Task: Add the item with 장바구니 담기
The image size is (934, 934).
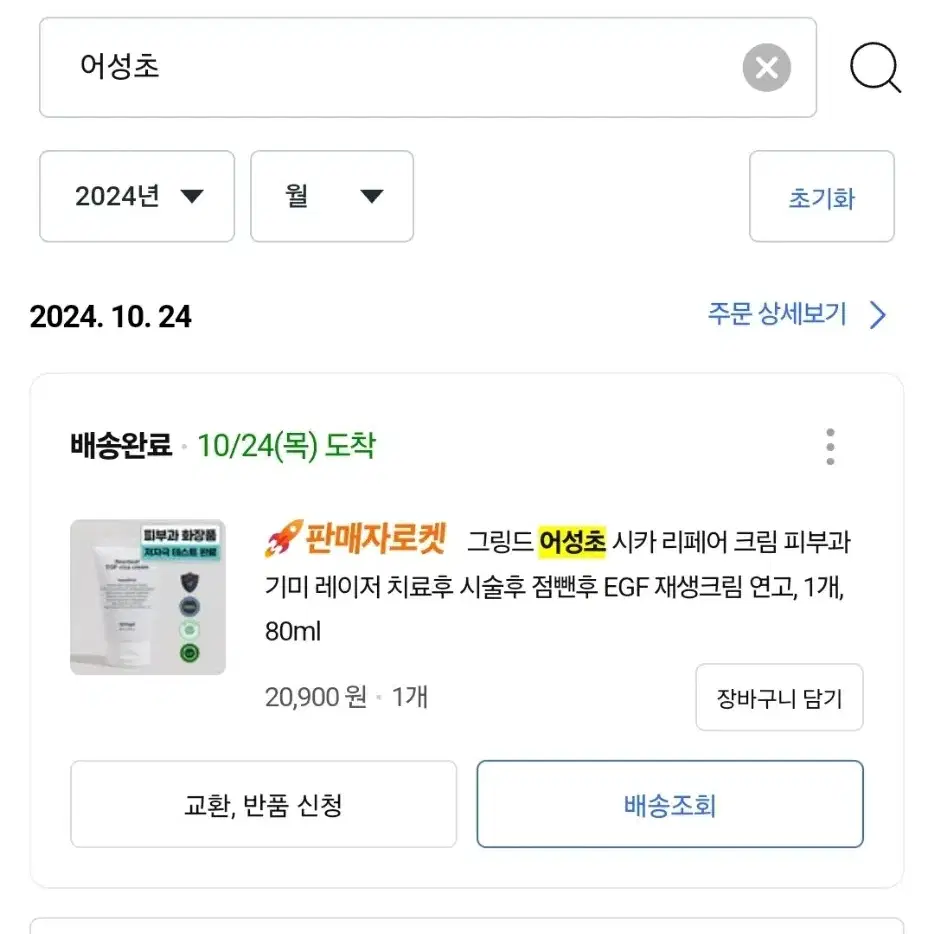Action: (779, 698)
